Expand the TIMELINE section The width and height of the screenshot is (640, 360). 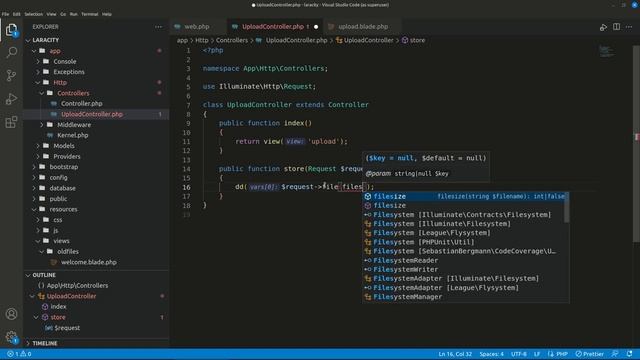tap(28, 343)
